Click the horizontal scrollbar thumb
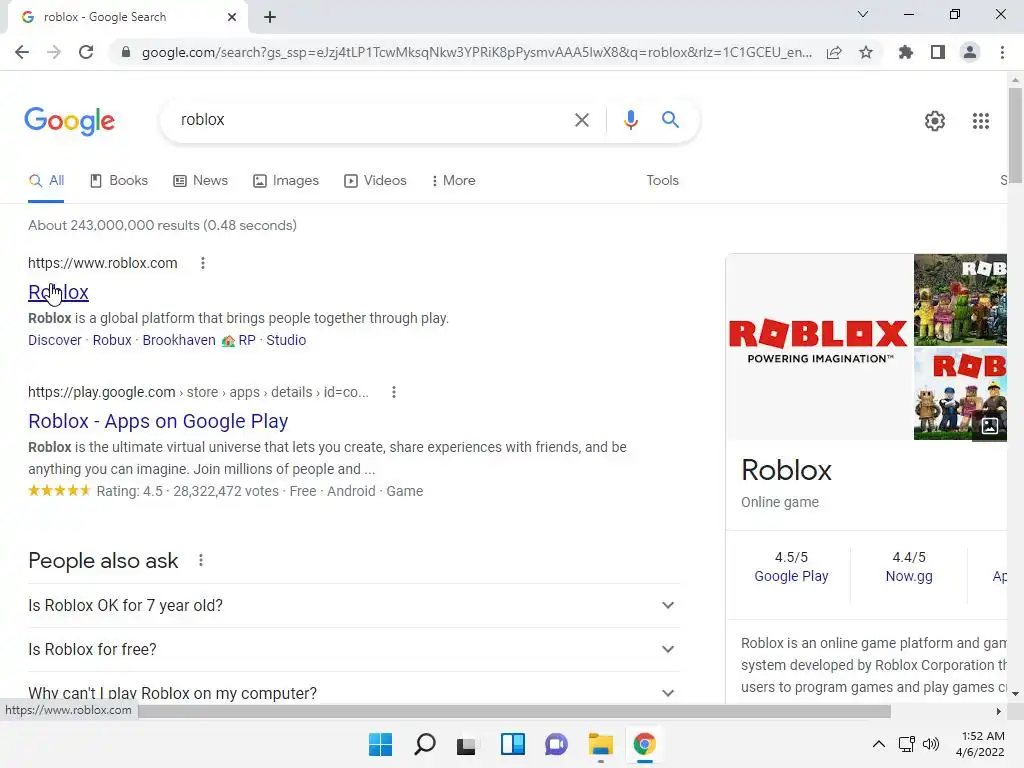The height and width of the screenshot is (768, 1024). tap(514, 711)
